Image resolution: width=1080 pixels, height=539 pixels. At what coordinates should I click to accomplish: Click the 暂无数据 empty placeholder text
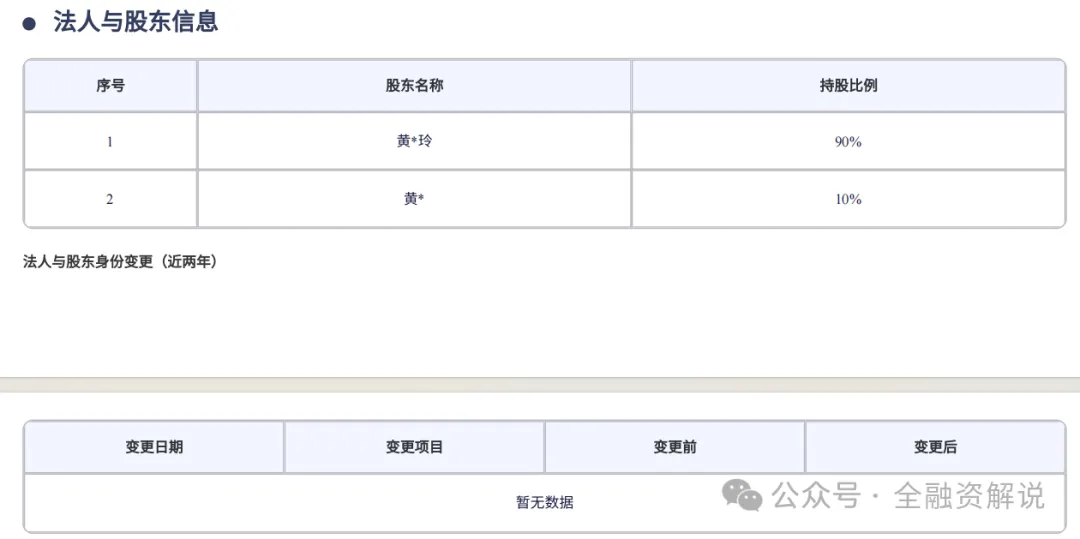545,503
